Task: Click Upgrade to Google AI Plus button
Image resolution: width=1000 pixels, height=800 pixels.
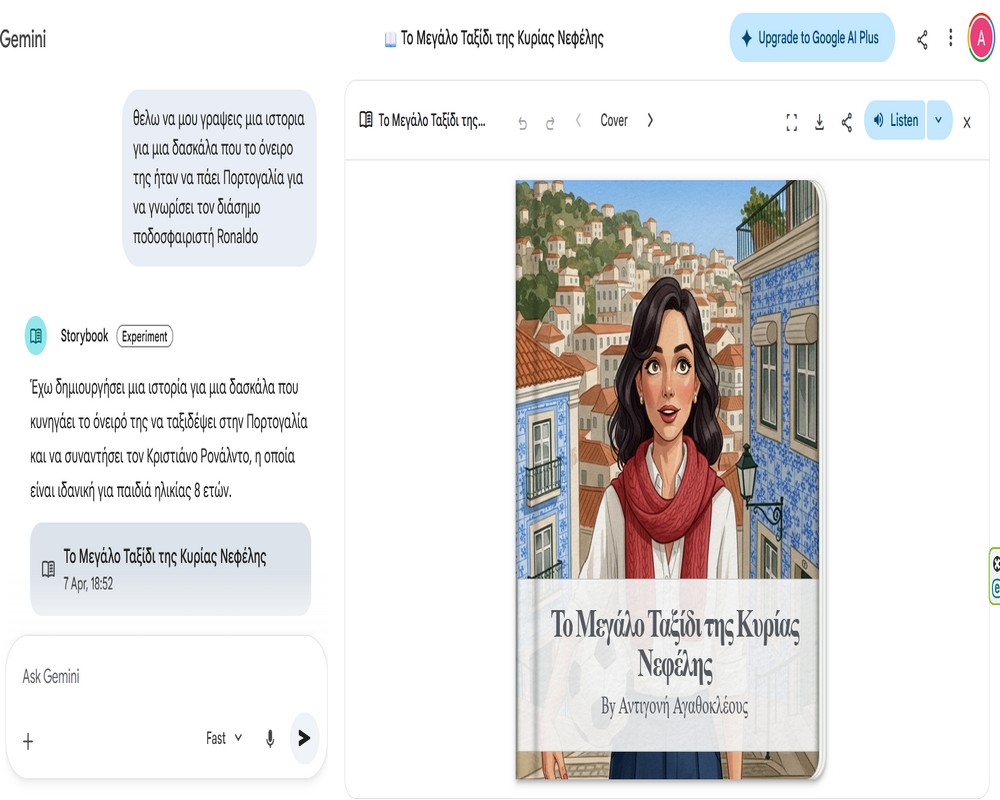Action: [x=811, y=38]
